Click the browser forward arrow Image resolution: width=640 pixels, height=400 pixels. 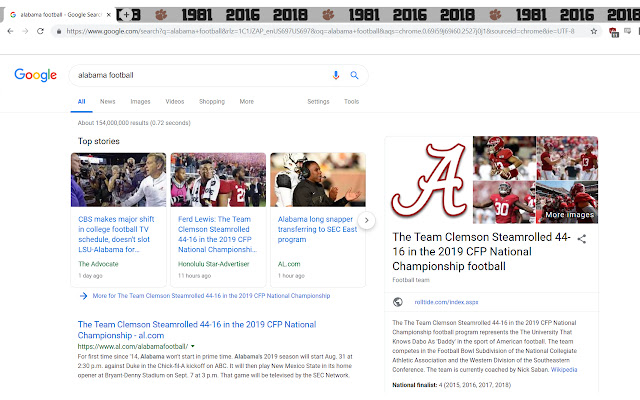tap(25, 31)
